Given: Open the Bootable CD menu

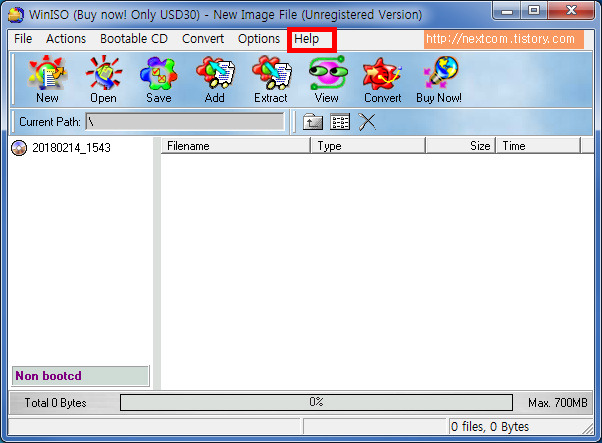Looking at the screenshot, I should coord(134,39).
